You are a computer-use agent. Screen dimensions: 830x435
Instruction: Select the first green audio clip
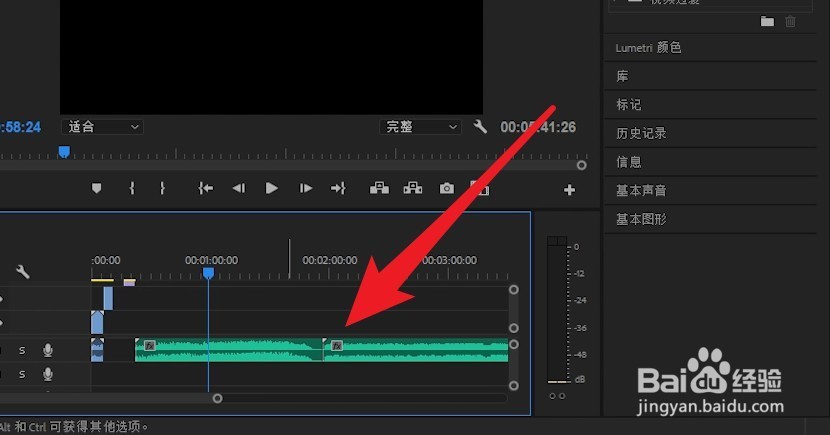[229, 350]
